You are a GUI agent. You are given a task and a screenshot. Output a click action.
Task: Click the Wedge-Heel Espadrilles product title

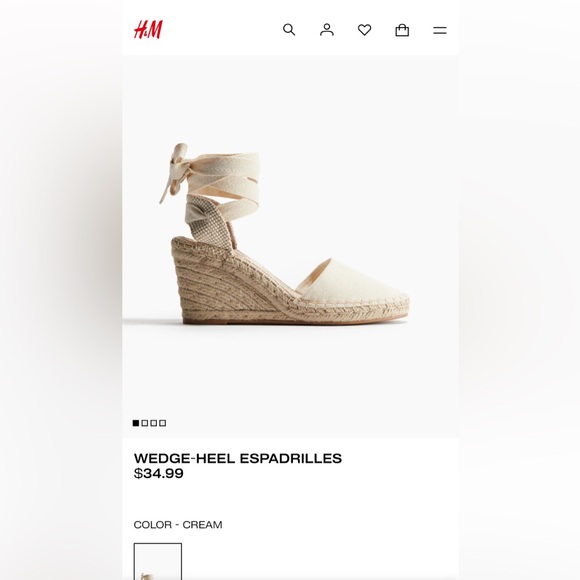click(237, 458)
